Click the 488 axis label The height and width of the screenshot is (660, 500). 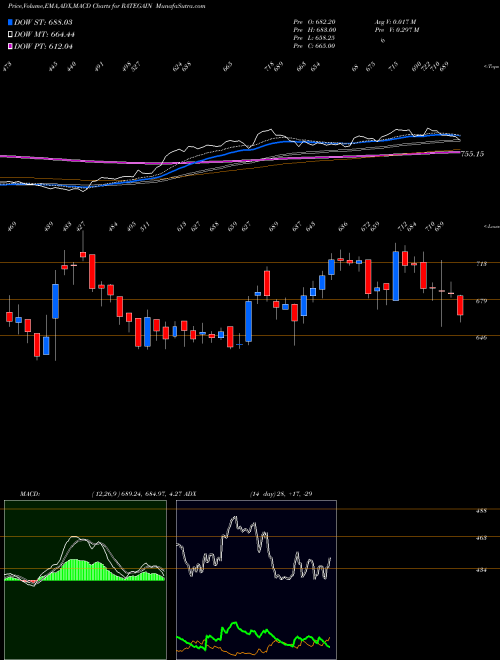(482, 511)
